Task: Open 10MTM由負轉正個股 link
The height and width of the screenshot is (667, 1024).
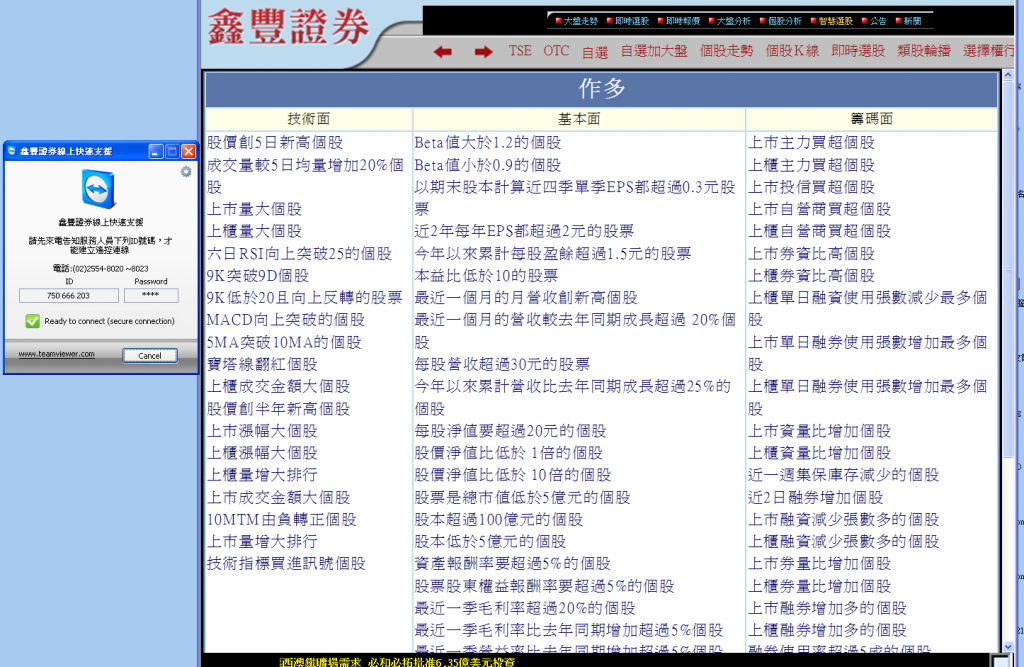Action: pos(281,520)
